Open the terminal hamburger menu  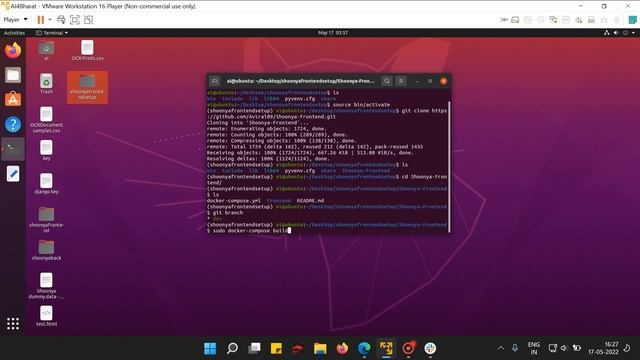tap(401, 81)
